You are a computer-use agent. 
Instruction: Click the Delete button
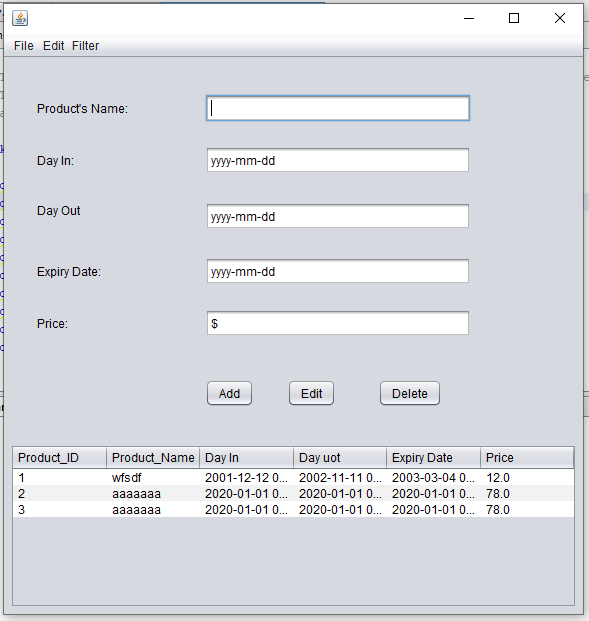pos(410,393)
